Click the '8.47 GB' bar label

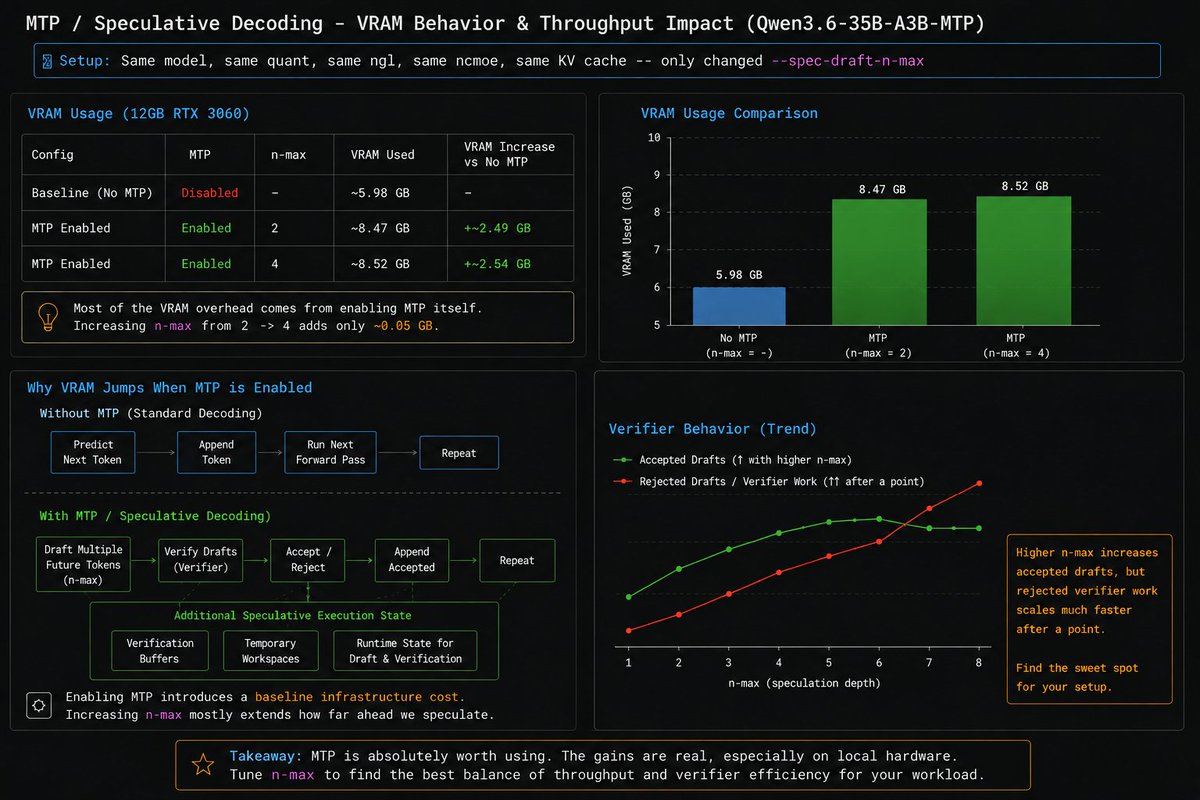click(881, 187)
